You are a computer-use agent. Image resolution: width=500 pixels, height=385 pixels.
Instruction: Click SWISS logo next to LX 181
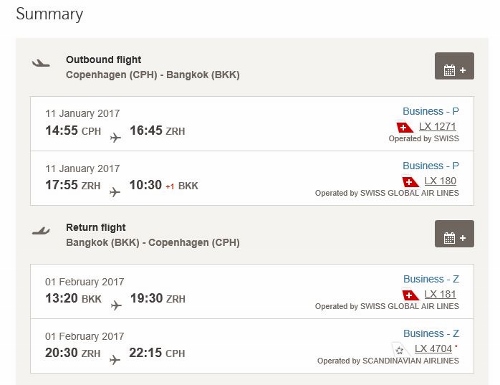pyautogui.click(x=410, y=295)
